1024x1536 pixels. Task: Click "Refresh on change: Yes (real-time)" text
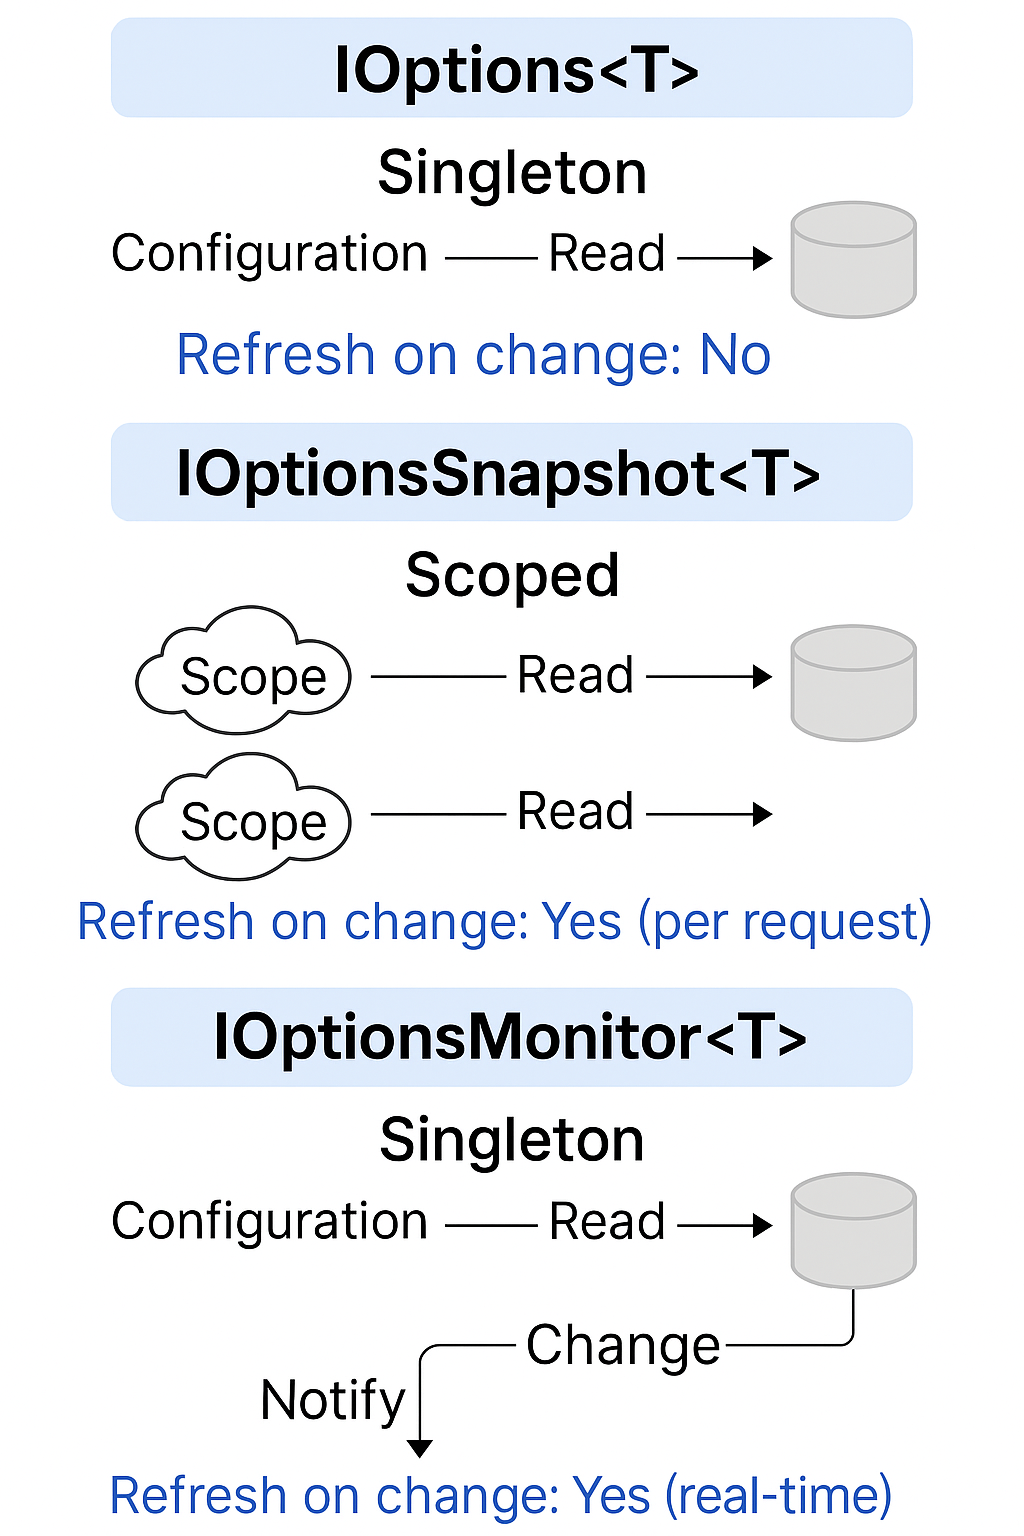click(x=500, y=1496)
